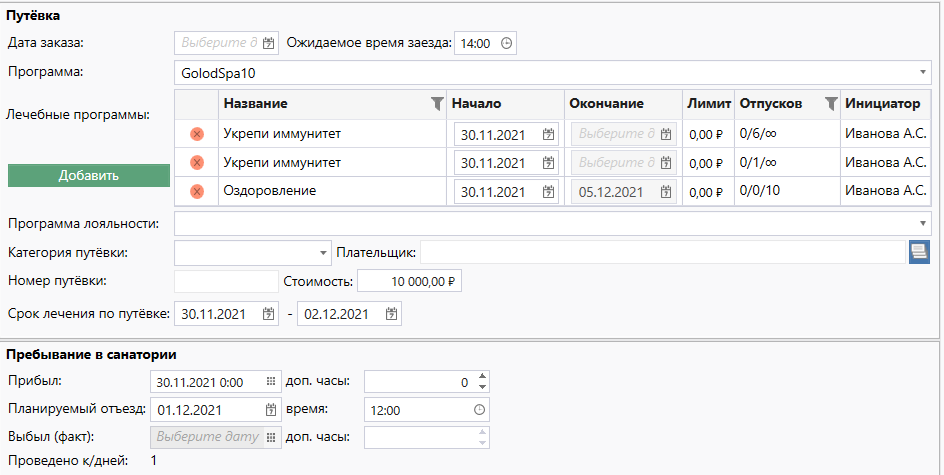
Task: Expand the Программа dropdown GolodSpa10
Action: pos(922,73)
